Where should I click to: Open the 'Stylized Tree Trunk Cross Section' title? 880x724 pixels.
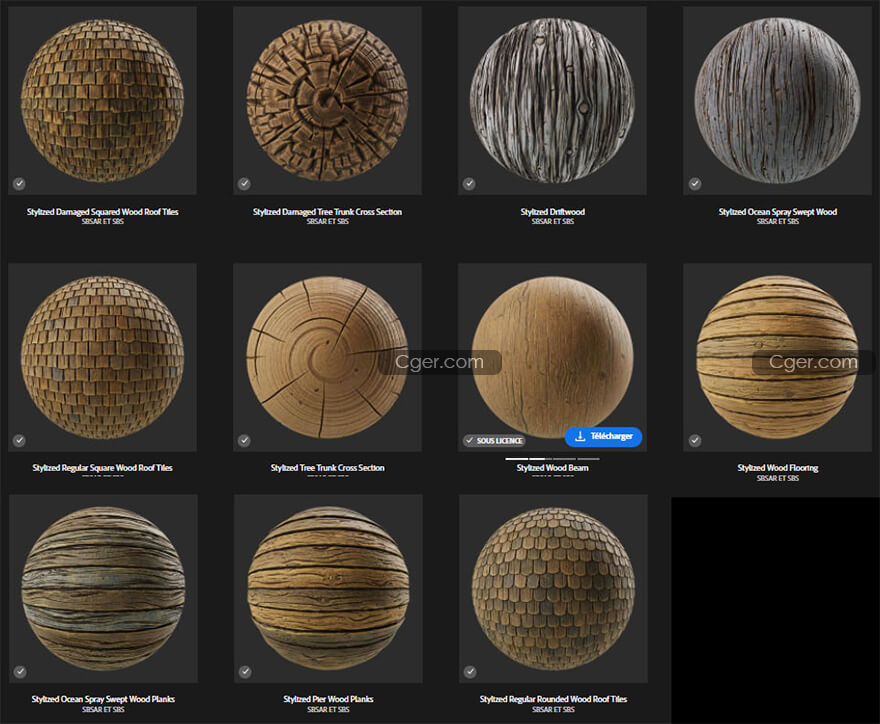click(327, 468)
